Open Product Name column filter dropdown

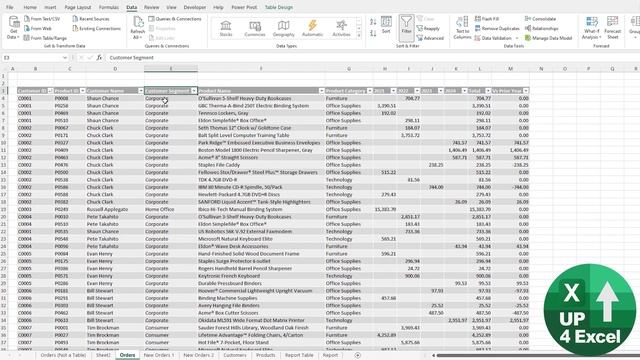(x=321, y=91)
